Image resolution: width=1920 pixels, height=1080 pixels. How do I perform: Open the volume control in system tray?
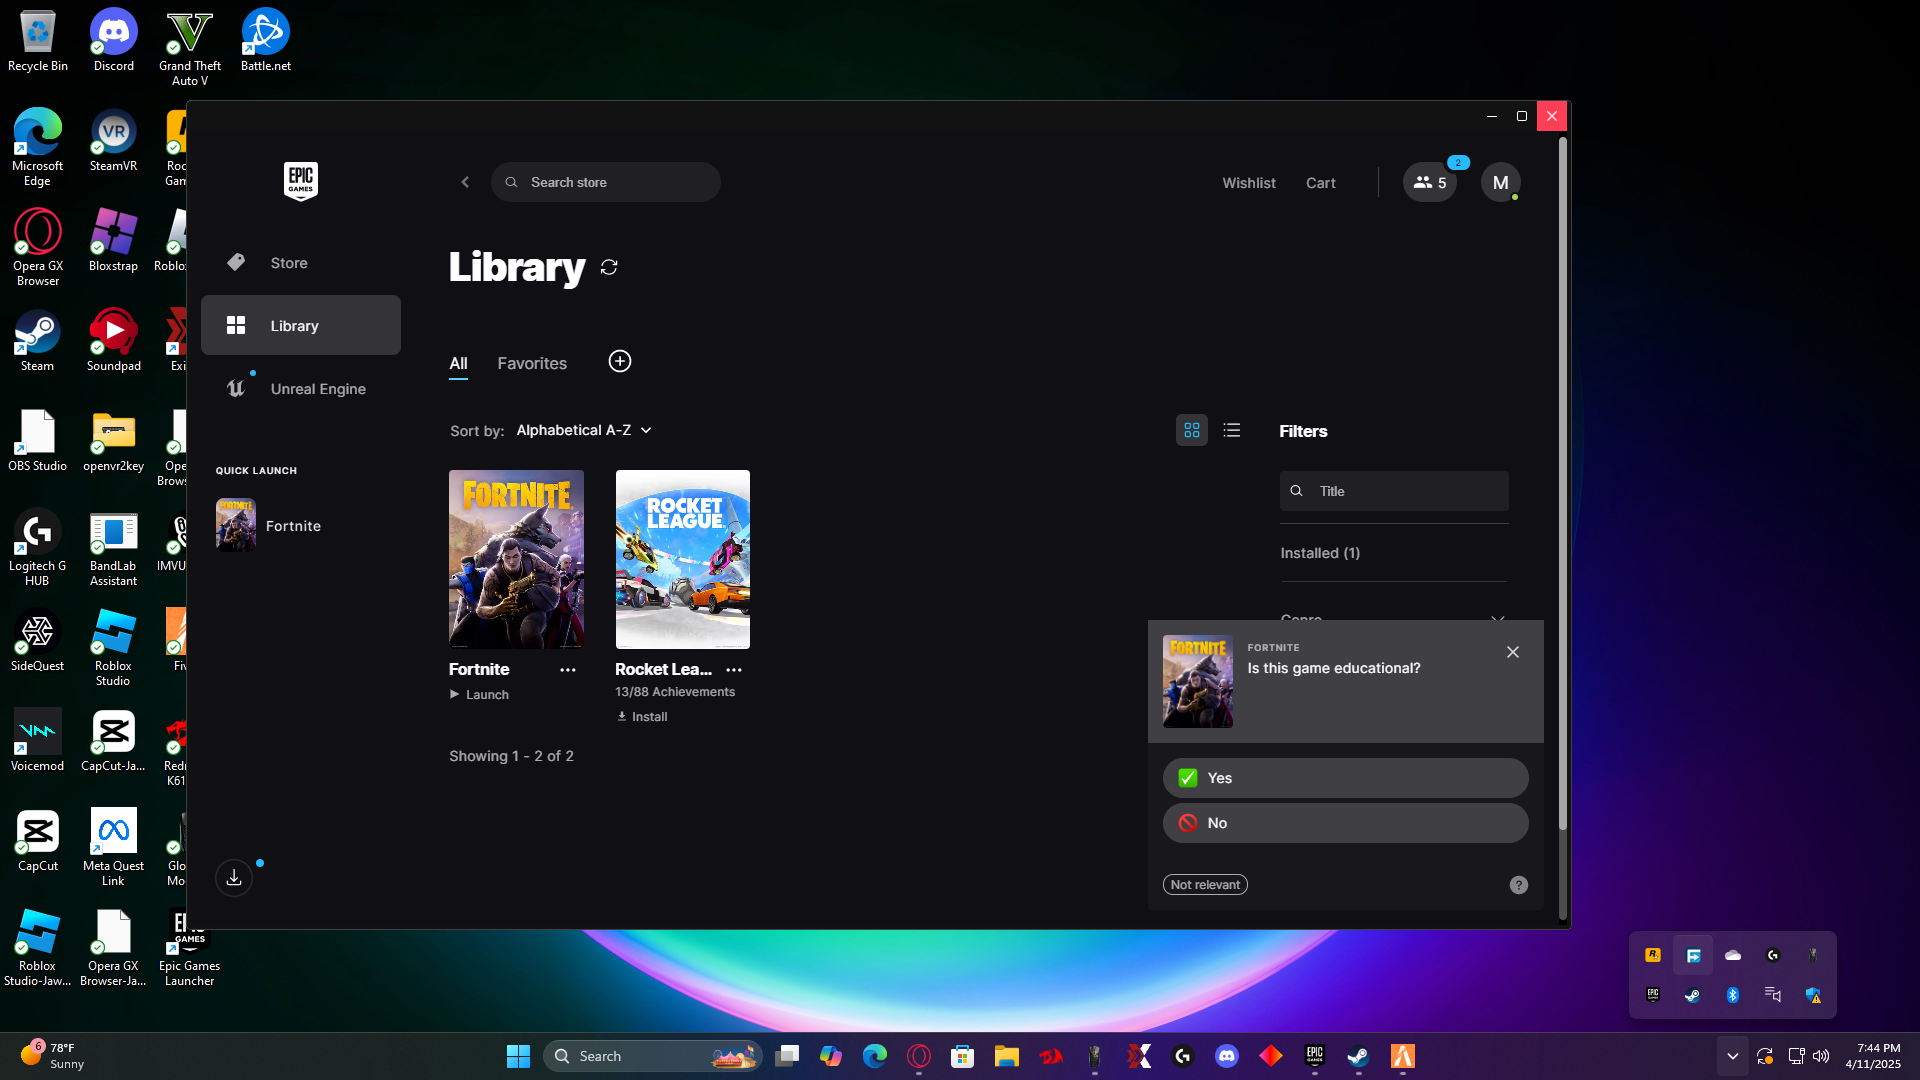click(1821, 1056)
